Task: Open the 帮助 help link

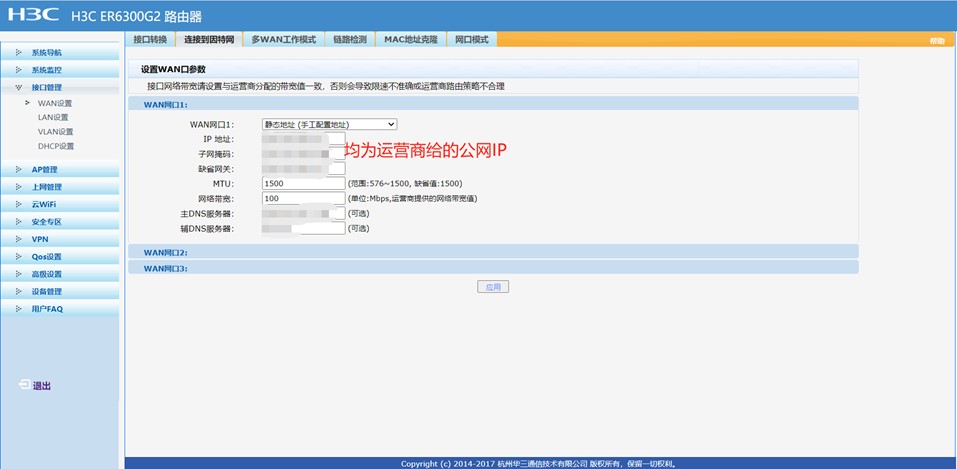Action: (937, 40)
